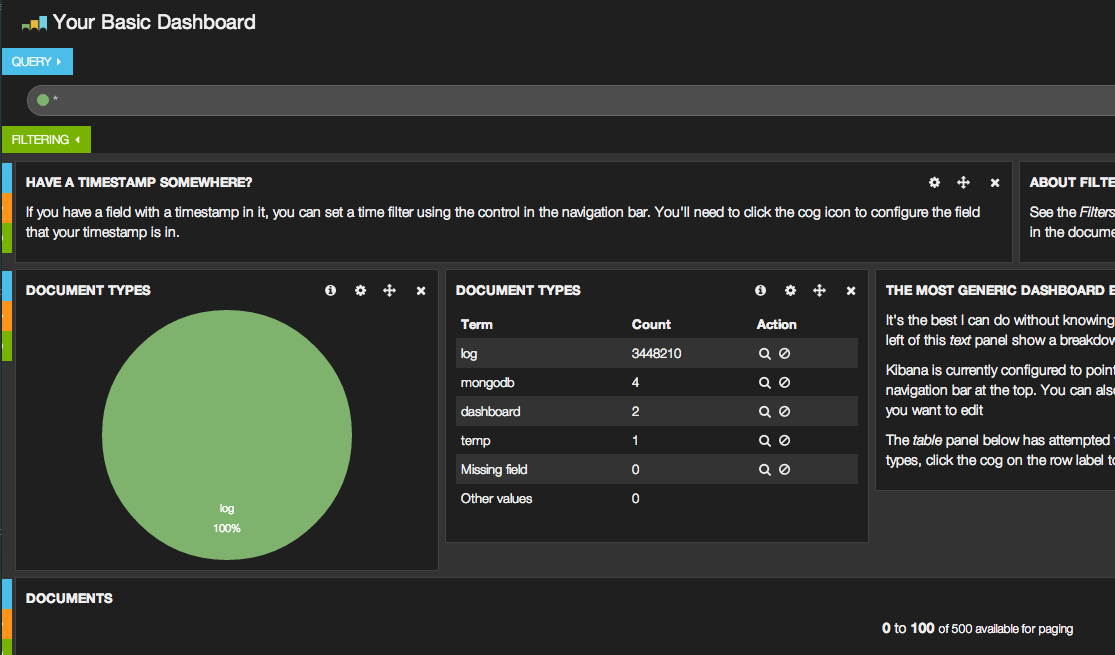Expand the FILTERING section
This screenshot has width=1115, height=655.
point(46,139)
